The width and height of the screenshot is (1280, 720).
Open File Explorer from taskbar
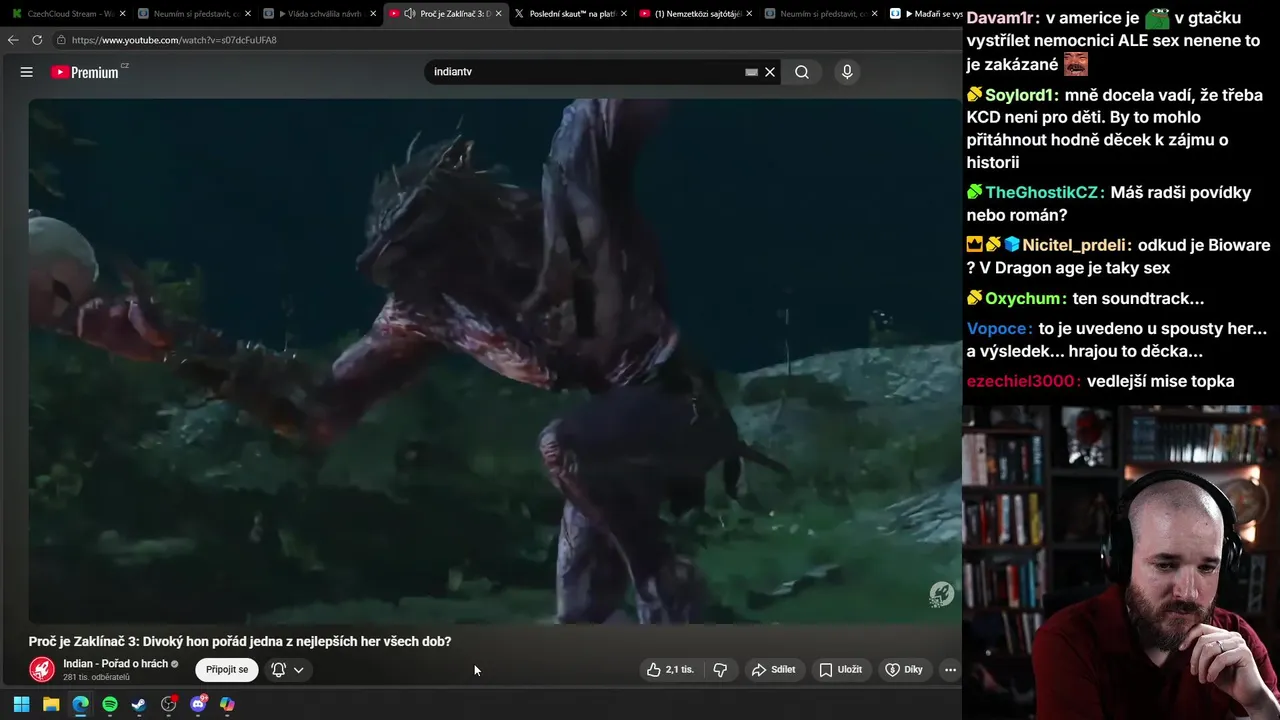pos(51,704)
